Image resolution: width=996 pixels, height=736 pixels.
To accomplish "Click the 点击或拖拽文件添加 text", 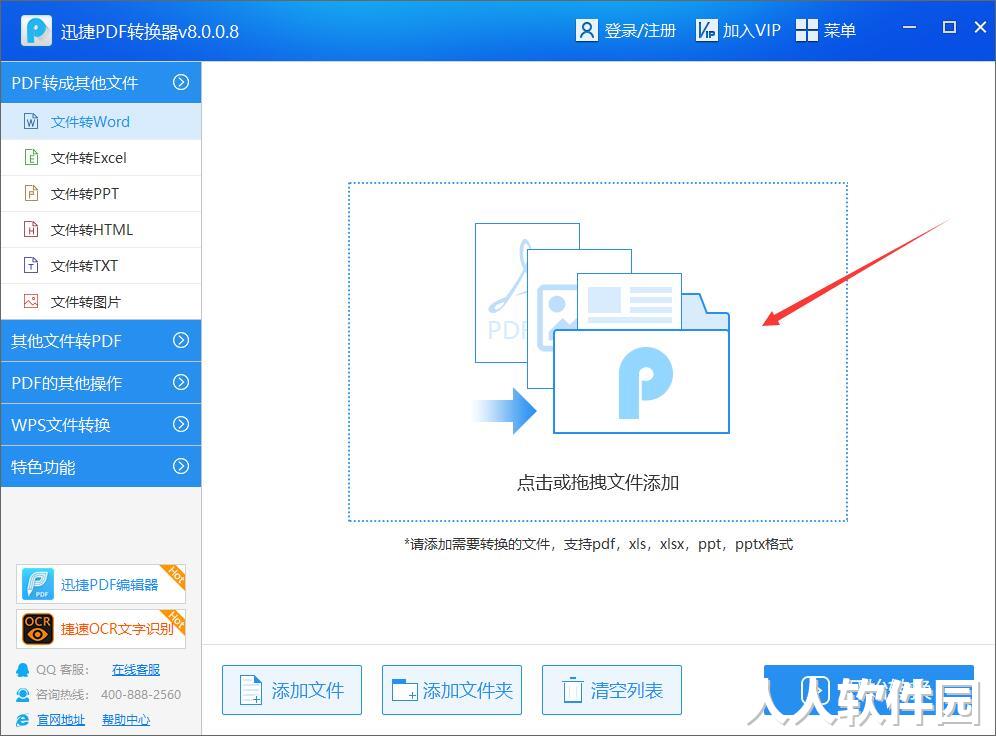I will click(x=598, y=483).
